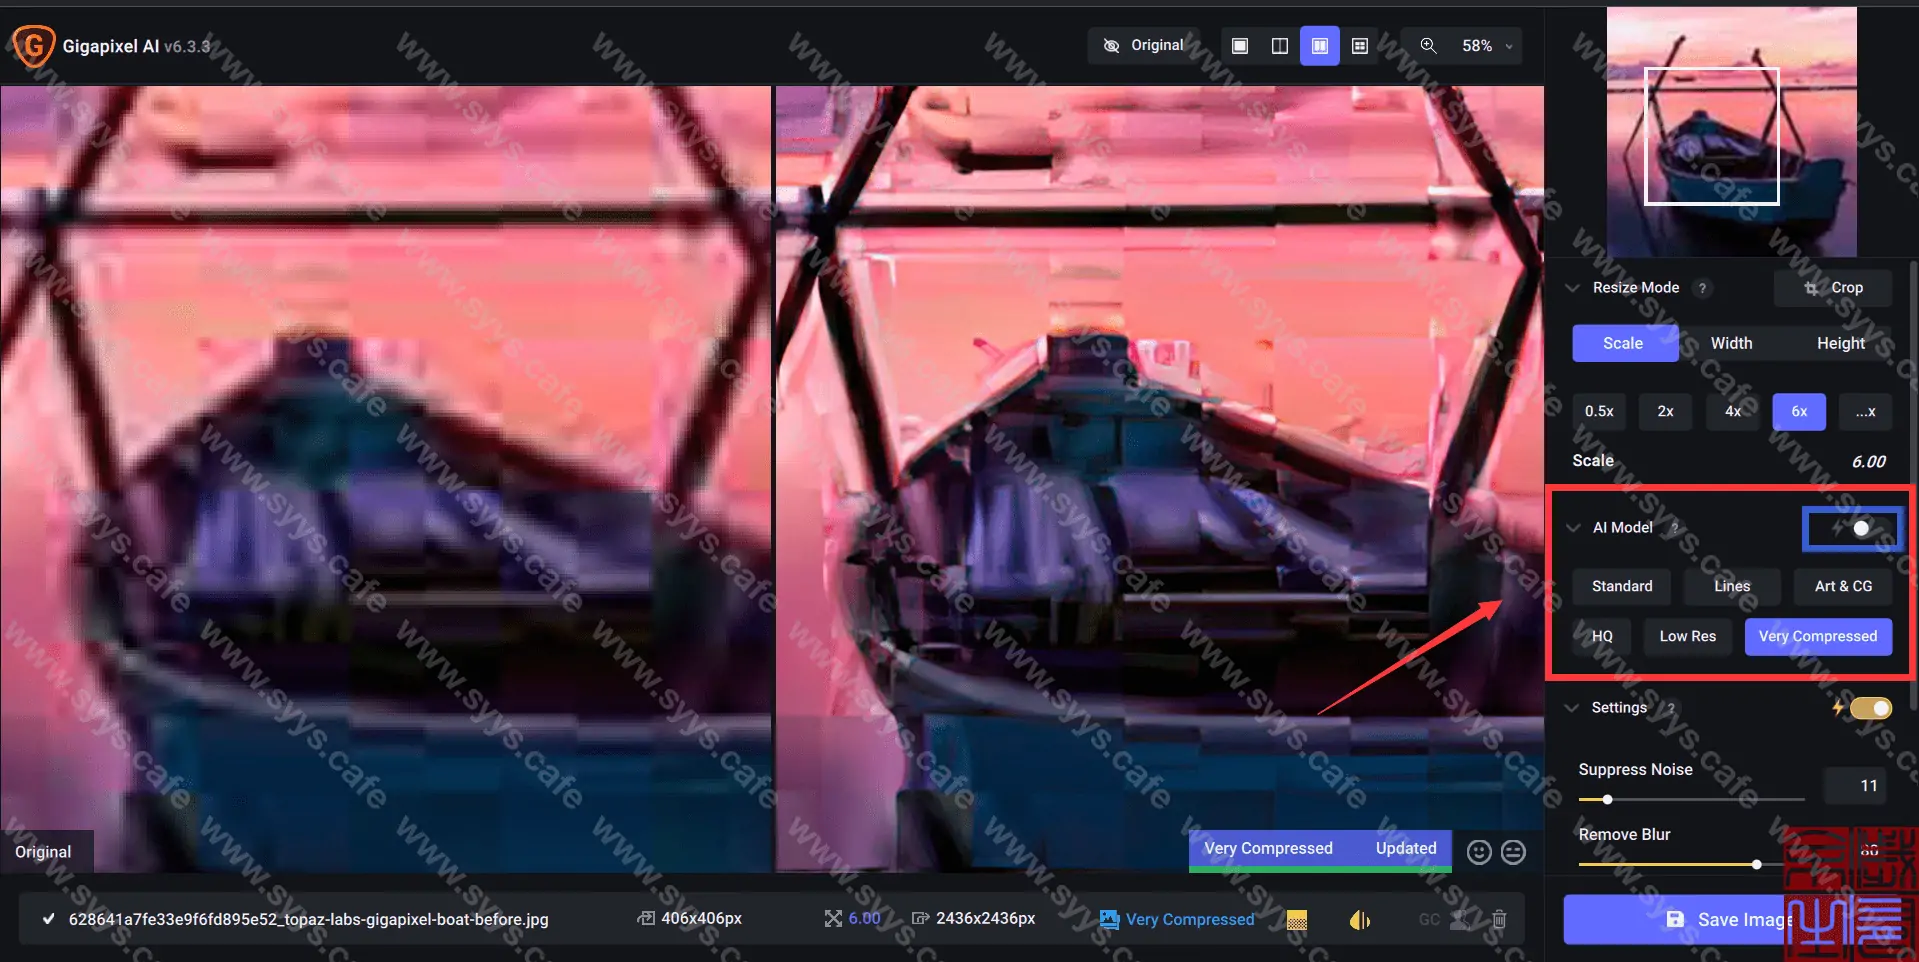Select the single view layout icon
Screen dimensions: 1919x962
coord(1240,45)
